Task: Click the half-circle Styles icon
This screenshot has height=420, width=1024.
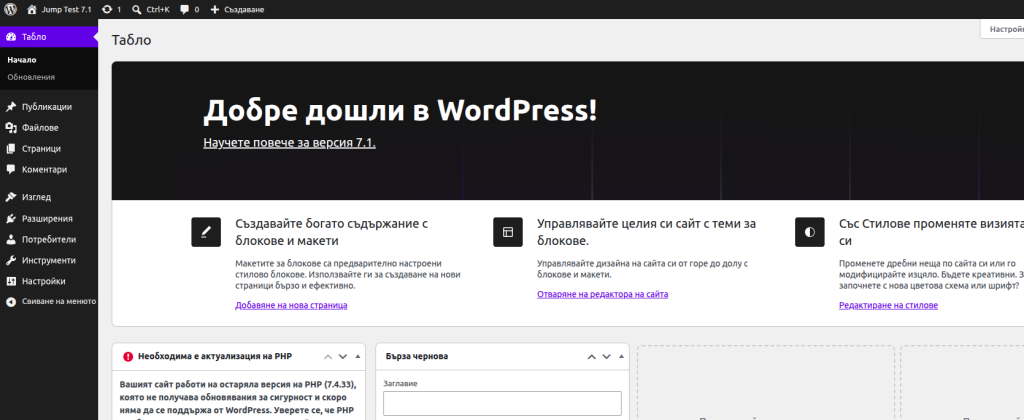Action: click(810, 232)
